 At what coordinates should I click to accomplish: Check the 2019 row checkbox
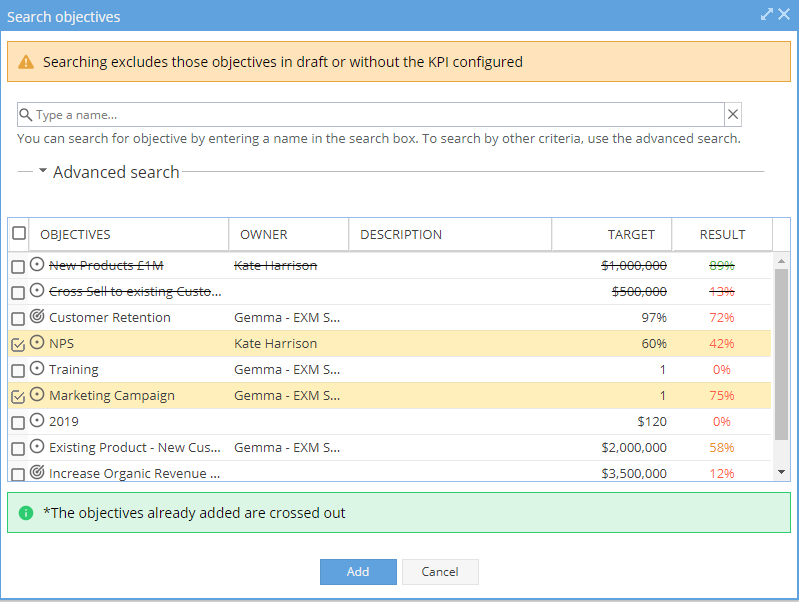[x=18, y=423]
